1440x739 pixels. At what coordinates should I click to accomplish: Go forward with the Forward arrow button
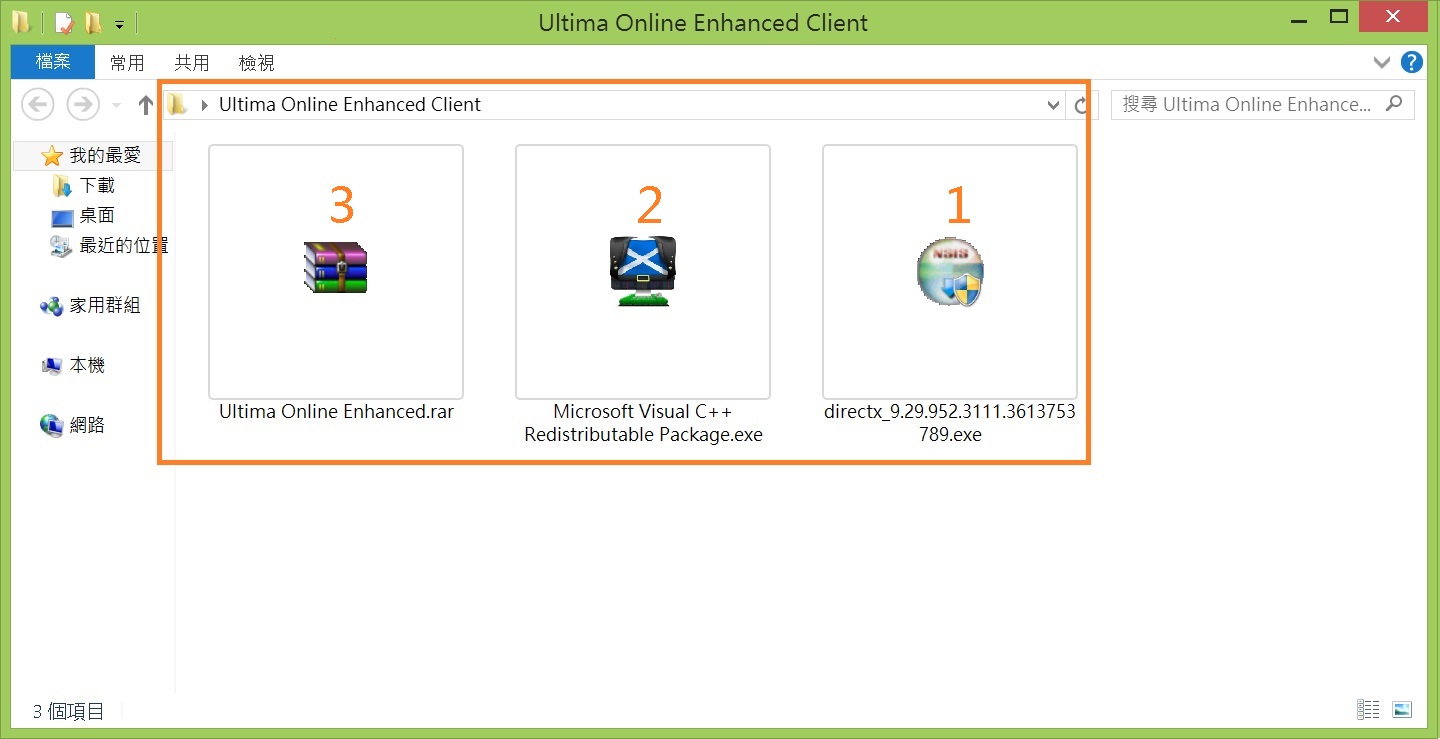[x=82, y=104]
